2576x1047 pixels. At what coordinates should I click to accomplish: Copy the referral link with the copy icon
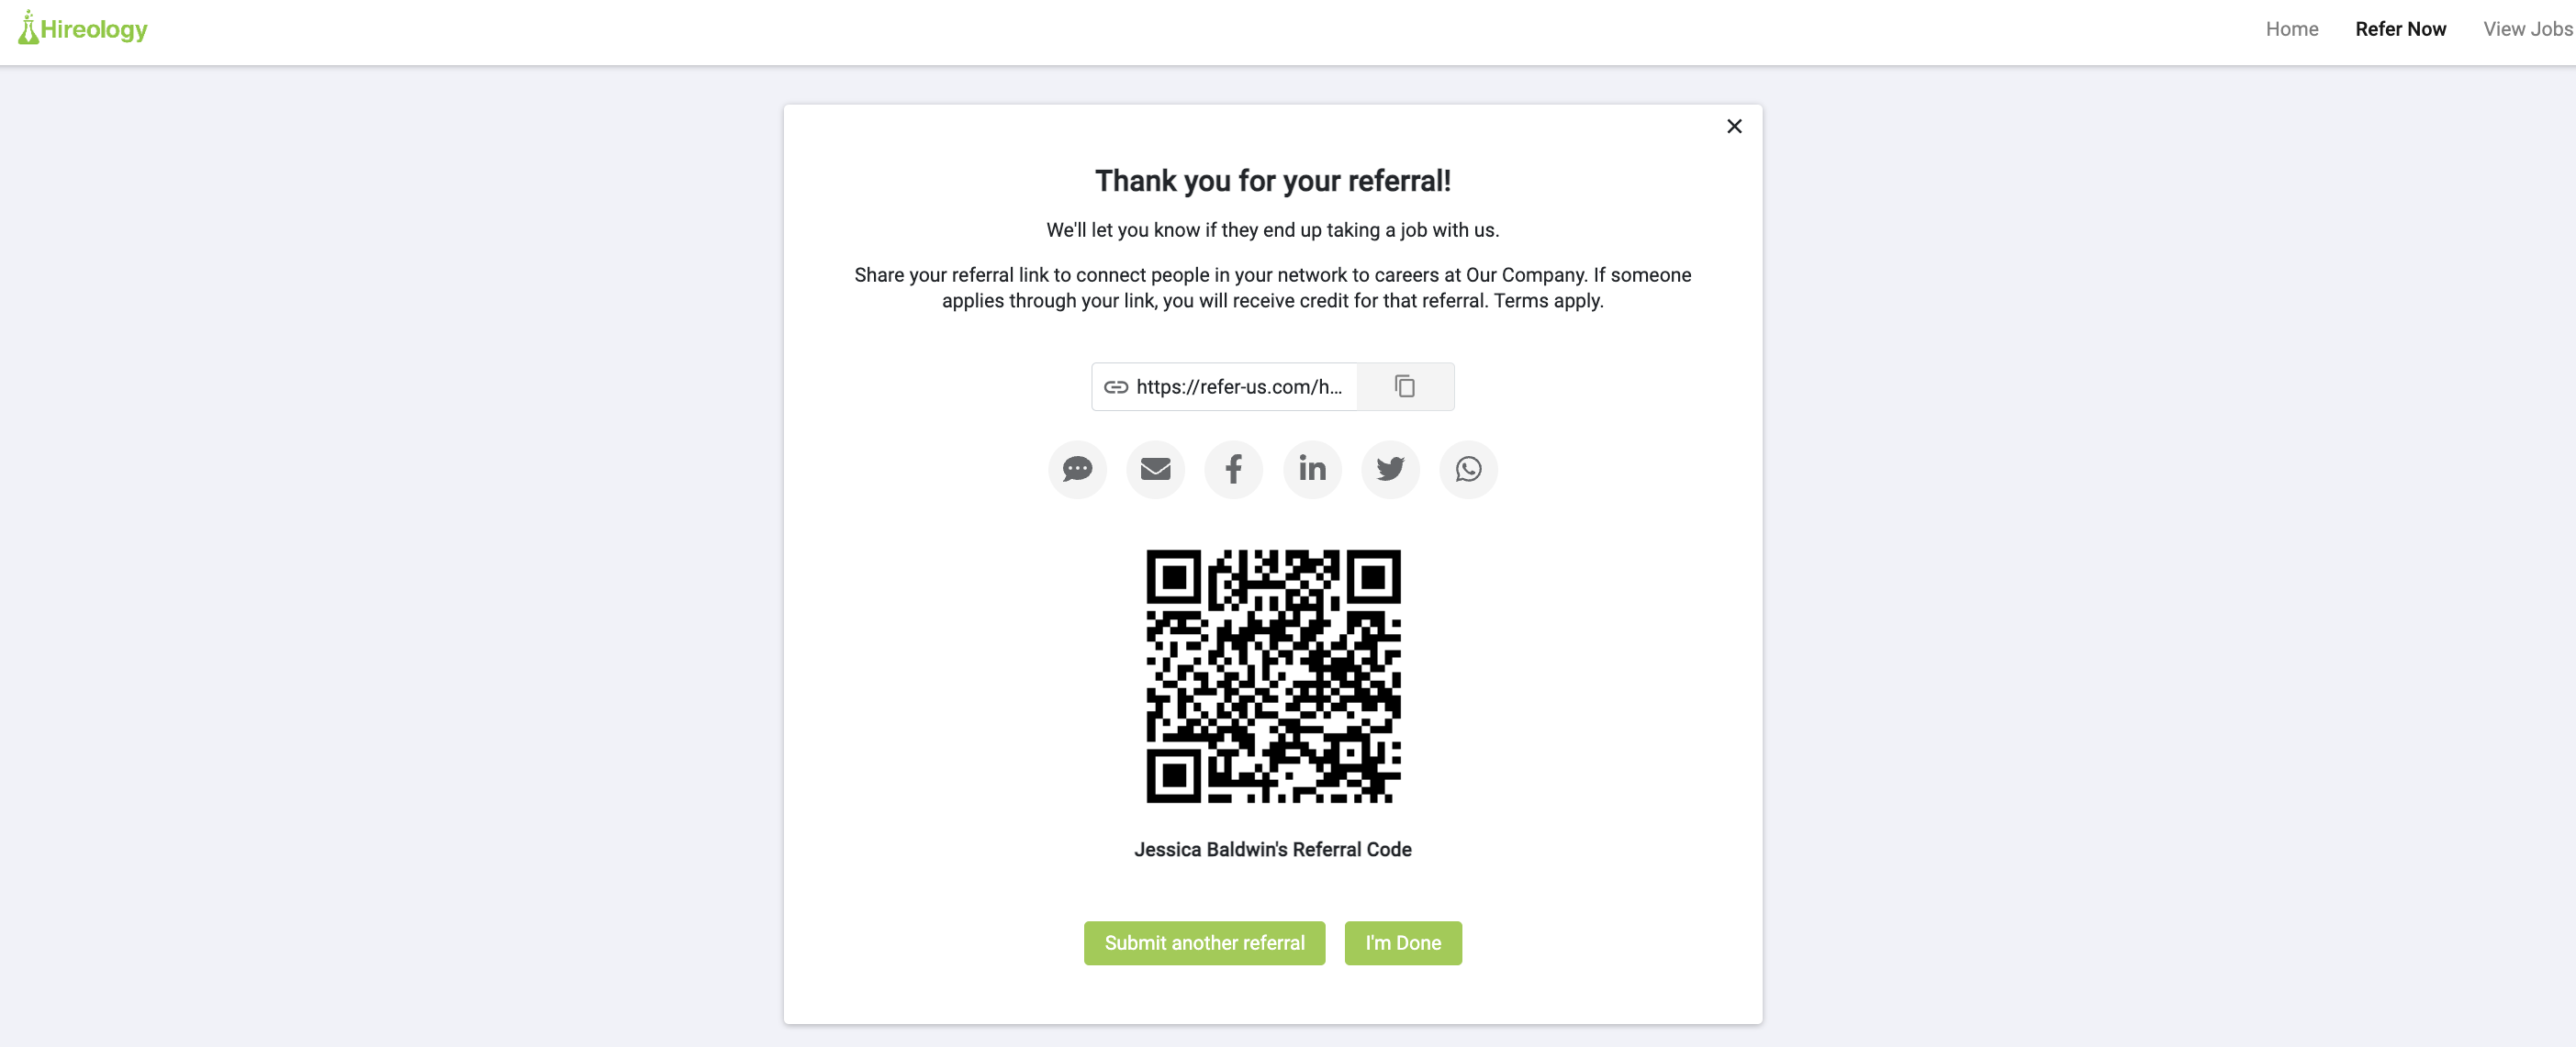pos(1405,386)
